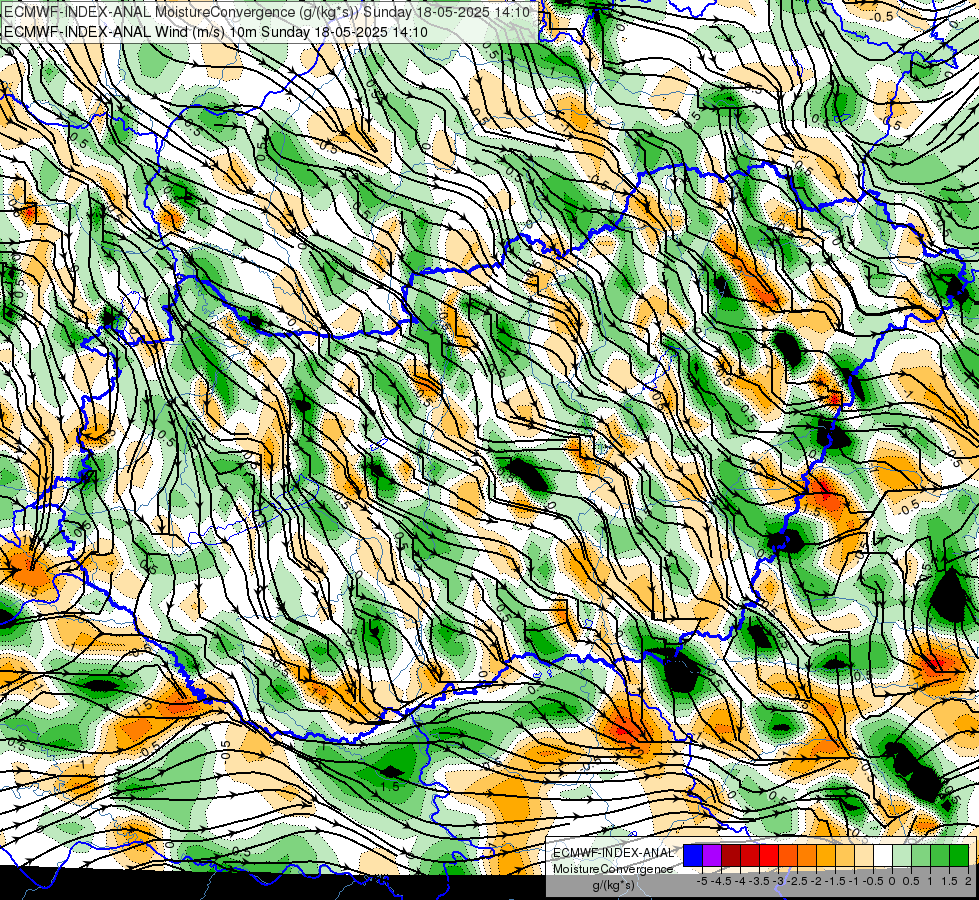Pick the legend swatch for -4 to -3.5
The height and width of the screenshot is (900, 979).
750,855
